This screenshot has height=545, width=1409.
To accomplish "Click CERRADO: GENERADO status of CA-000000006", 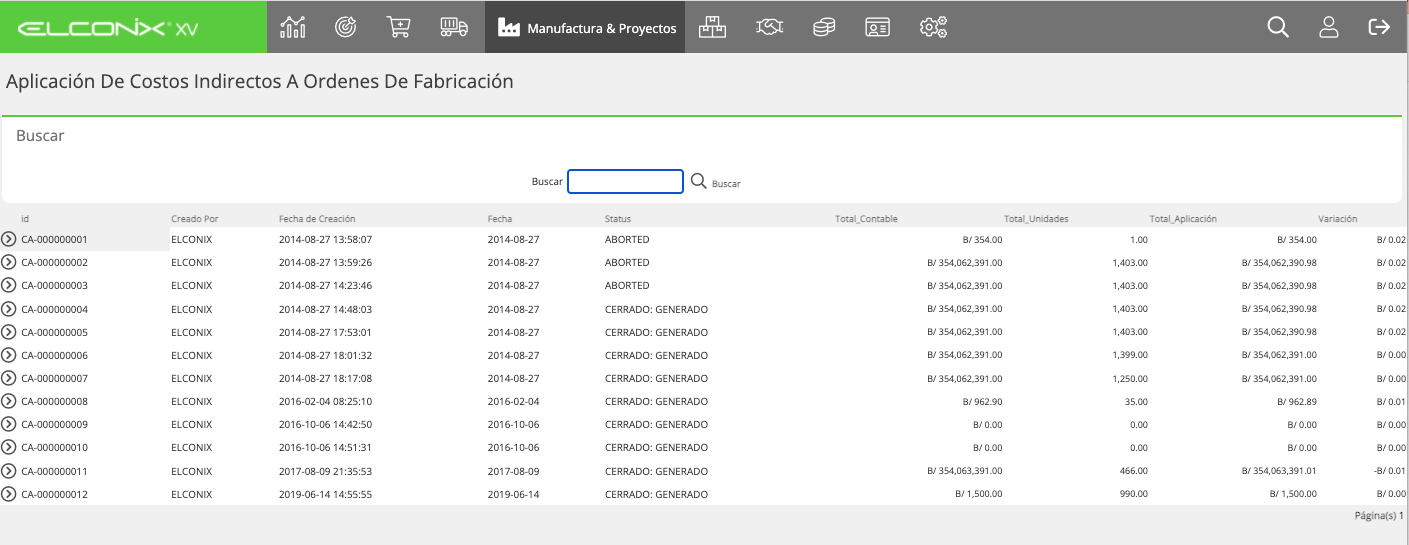I will click(x=656, y=355).
